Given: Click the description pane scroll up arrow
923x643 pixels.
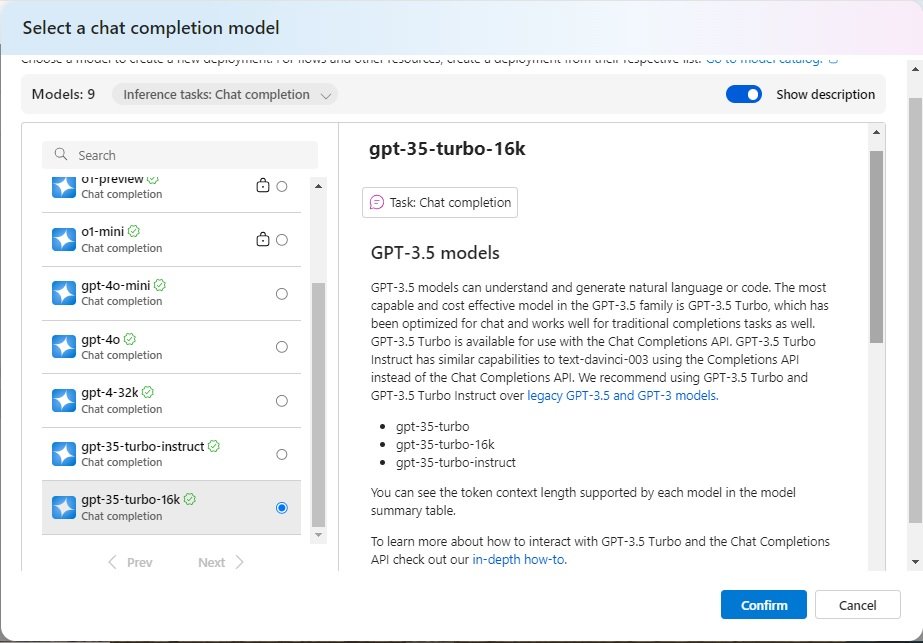Looking at the screenshot, I should pos(876,132).
